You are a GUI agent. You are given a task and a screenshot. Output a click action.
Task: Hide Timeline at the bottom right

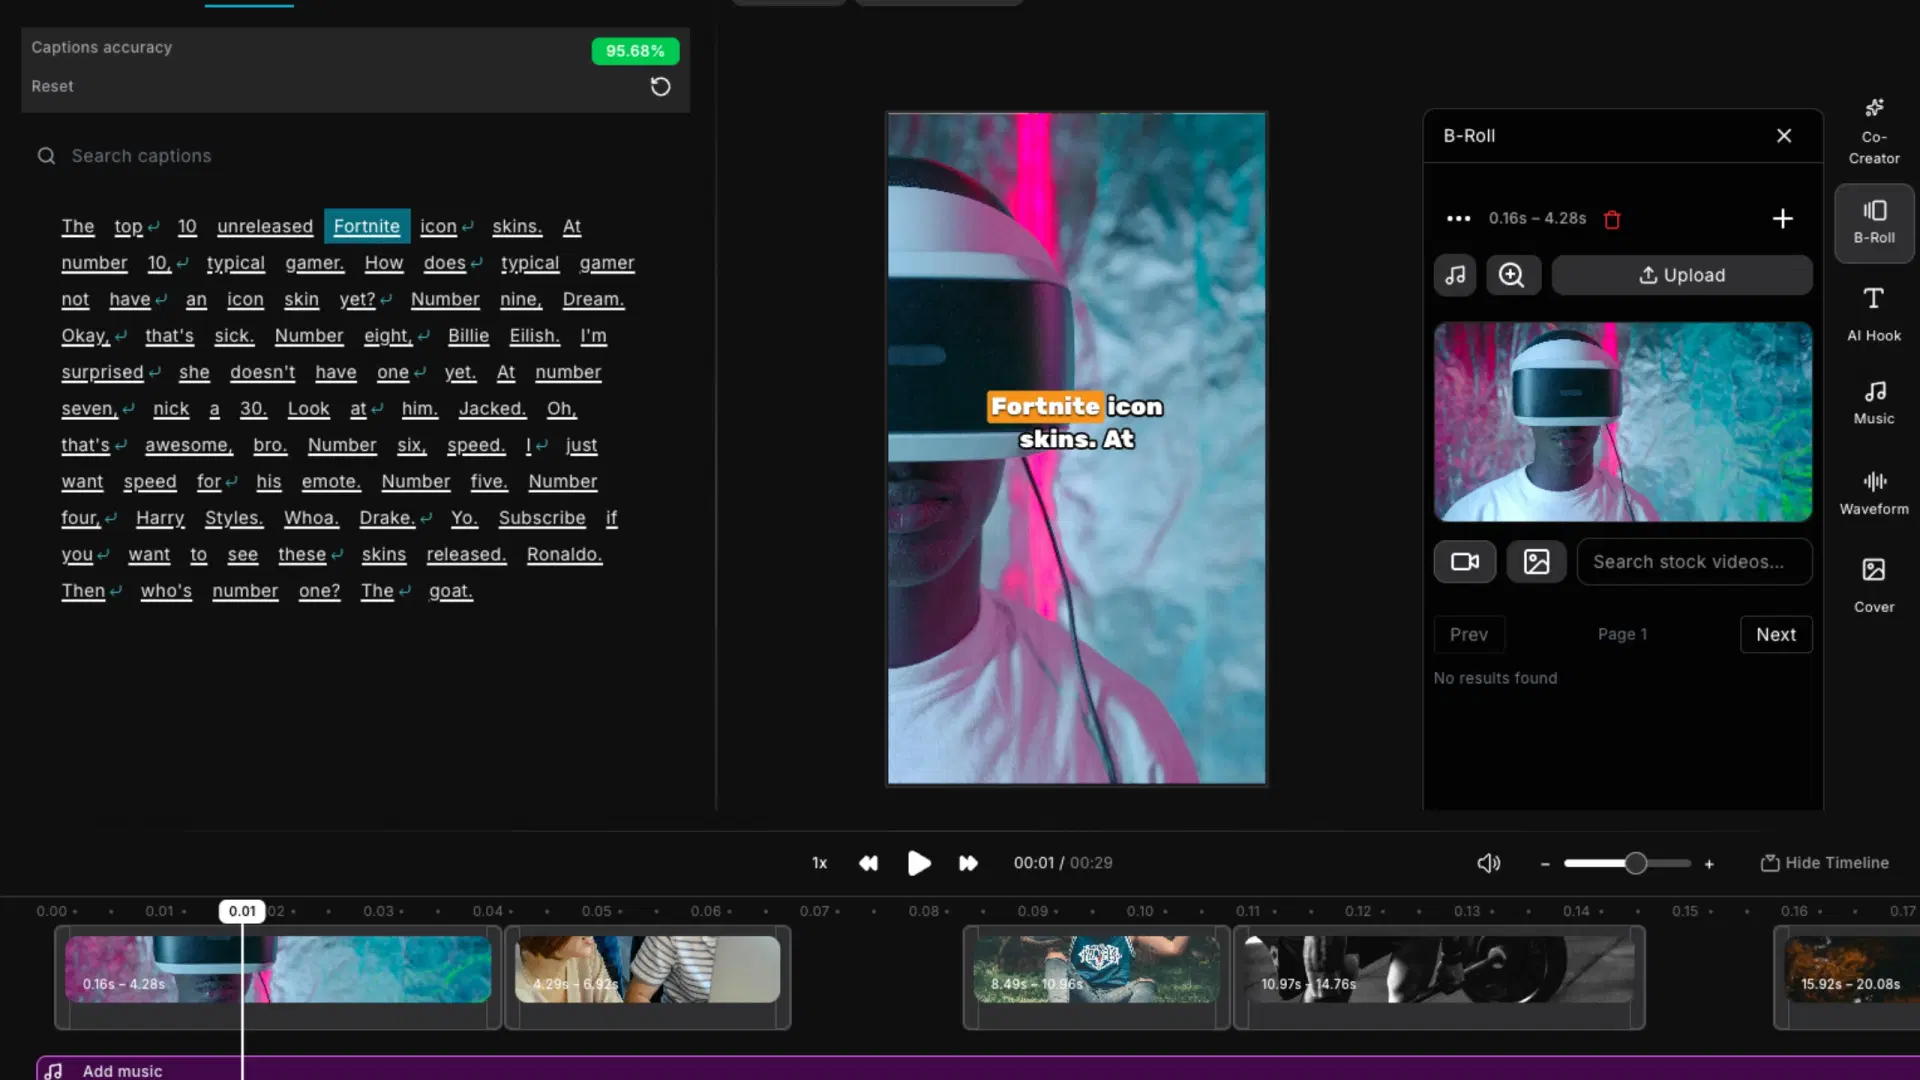[1824, 862]
